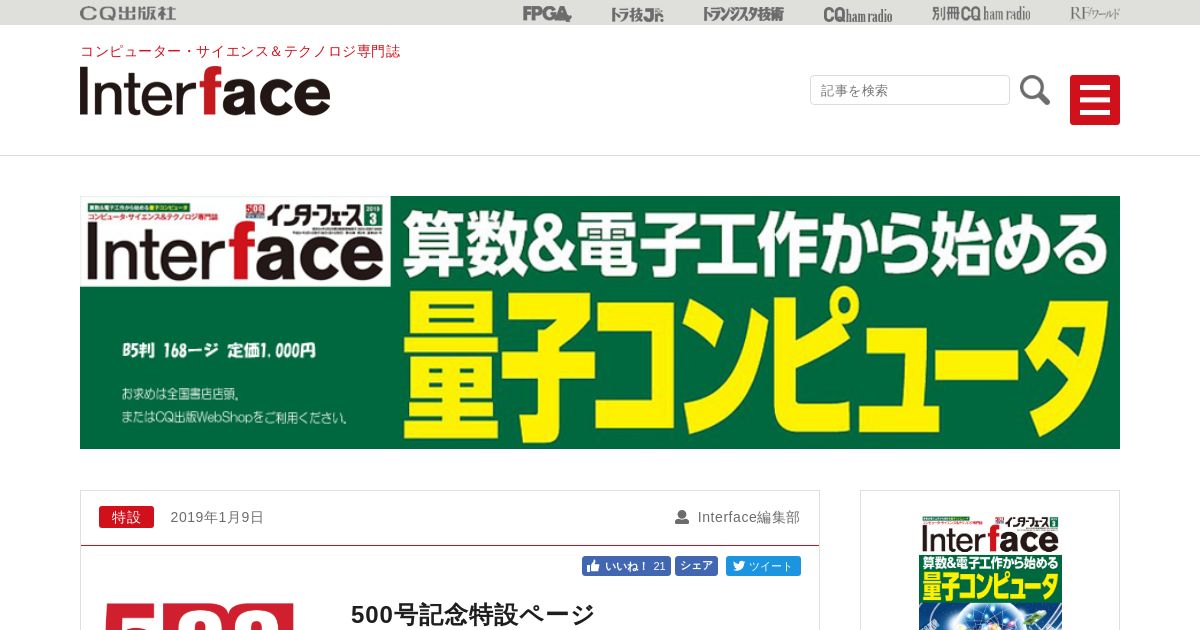
Task: Open the トランジスタ技術 magazine link
Action: [x=743, y=14]
